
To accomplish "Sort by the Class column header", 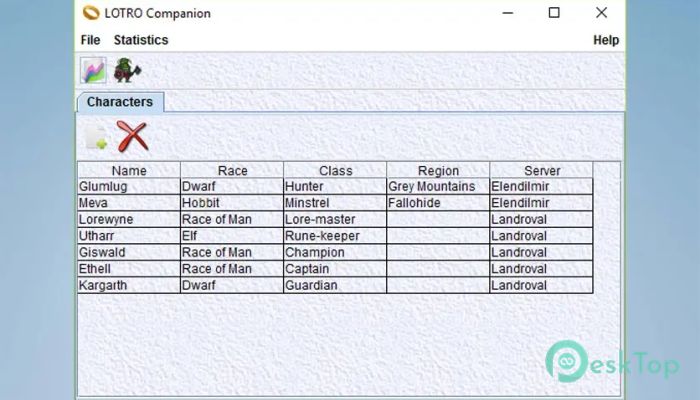I will pyautogui.click(x=335, y=171).
